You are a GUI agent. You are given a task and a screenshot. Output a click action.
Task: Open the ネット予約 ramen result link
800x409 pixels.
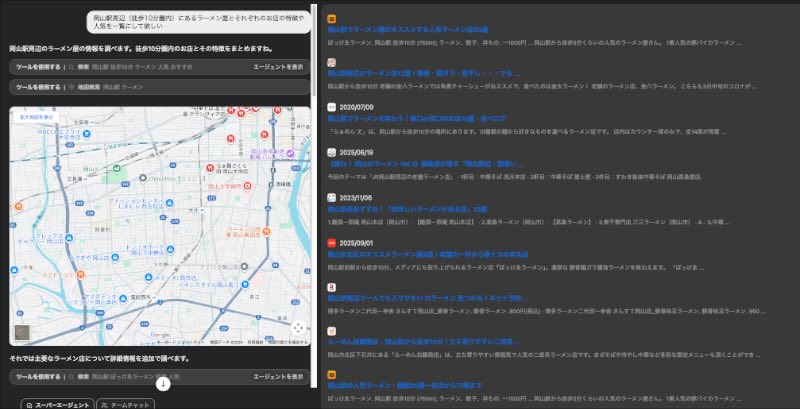pos(428,298)
